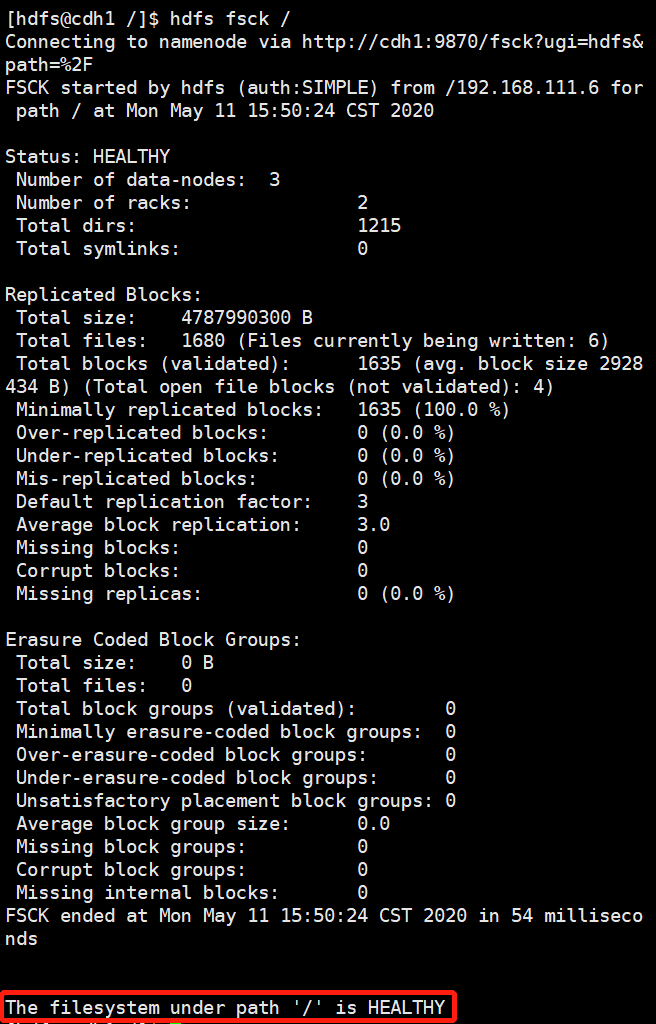The image size is (656, 1024).
Task: Click the 'Mis-replicated blocks:' line
Action: pos(235,479)
